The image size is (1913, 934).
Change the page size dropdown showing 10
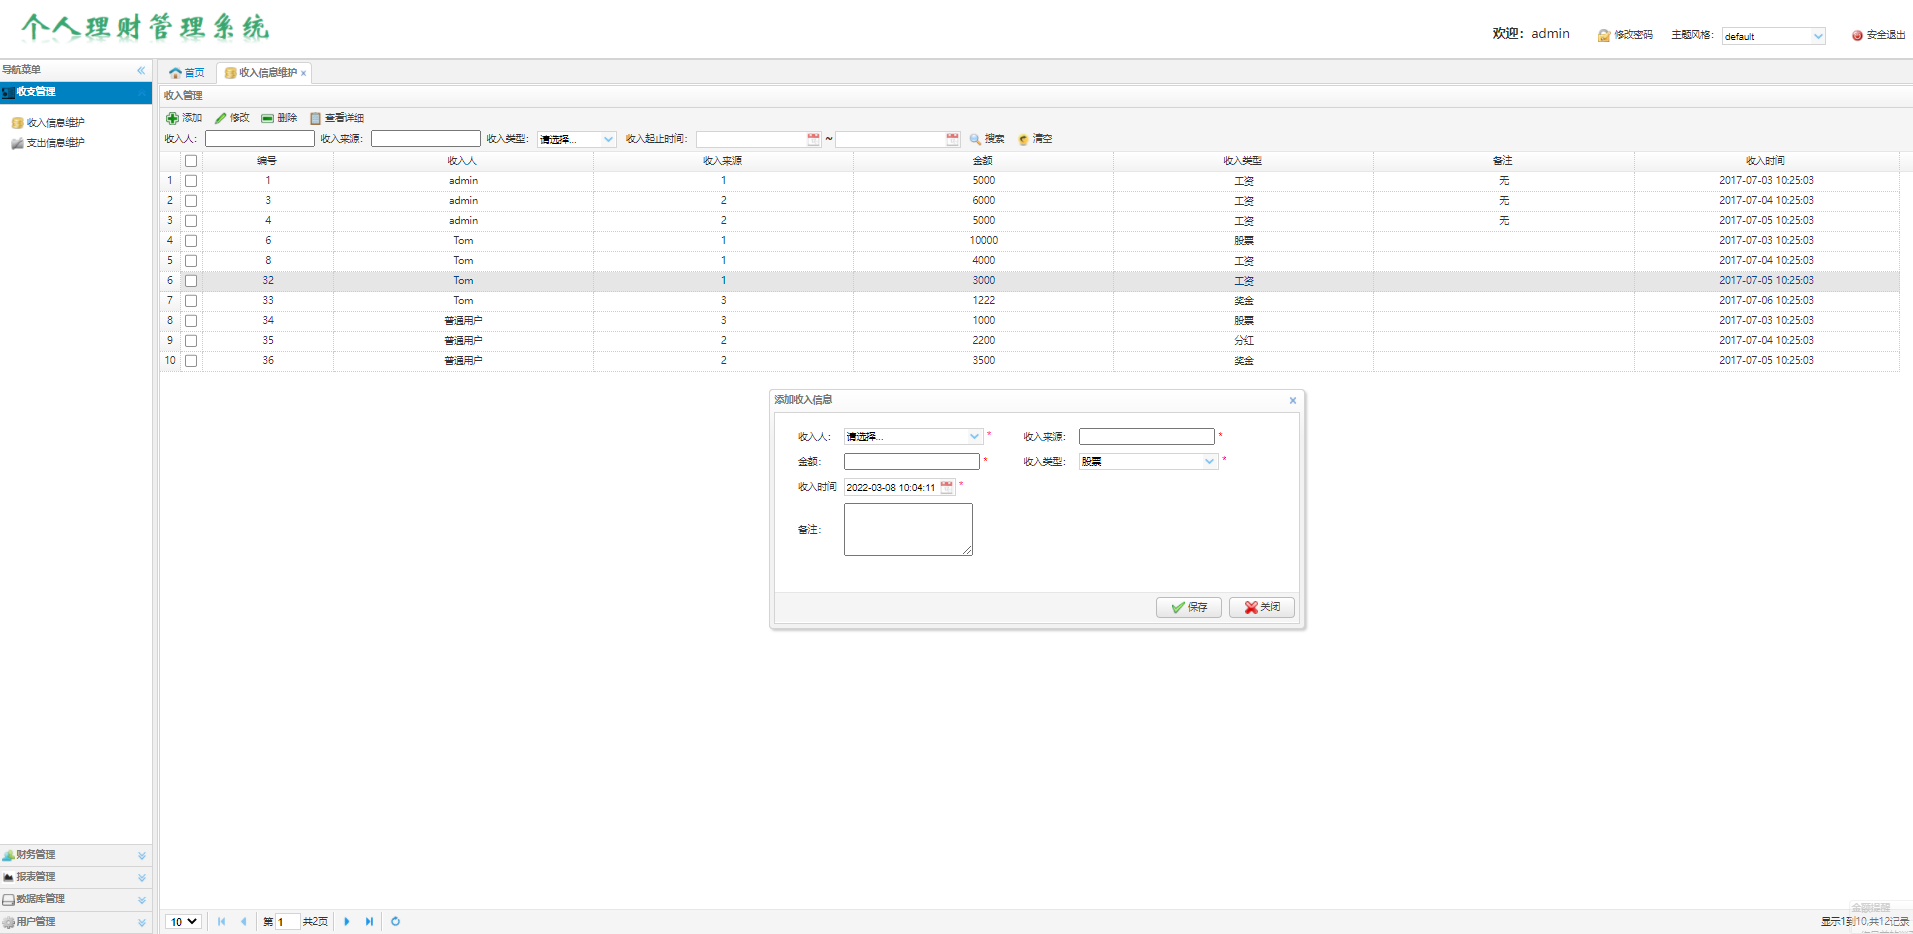pyautogui.click(x=184, y=922)
